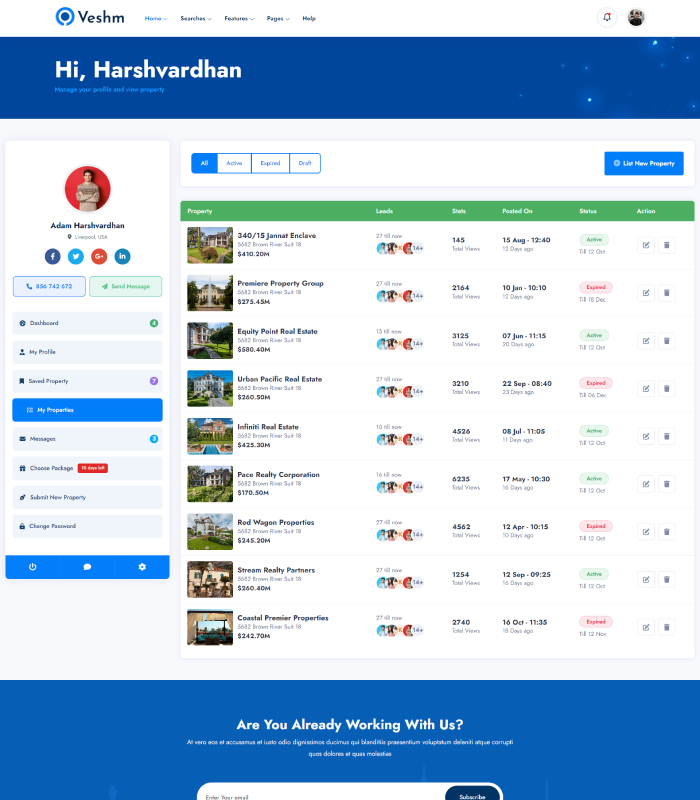Expand the Searches menu dropdown

point(196,18)
